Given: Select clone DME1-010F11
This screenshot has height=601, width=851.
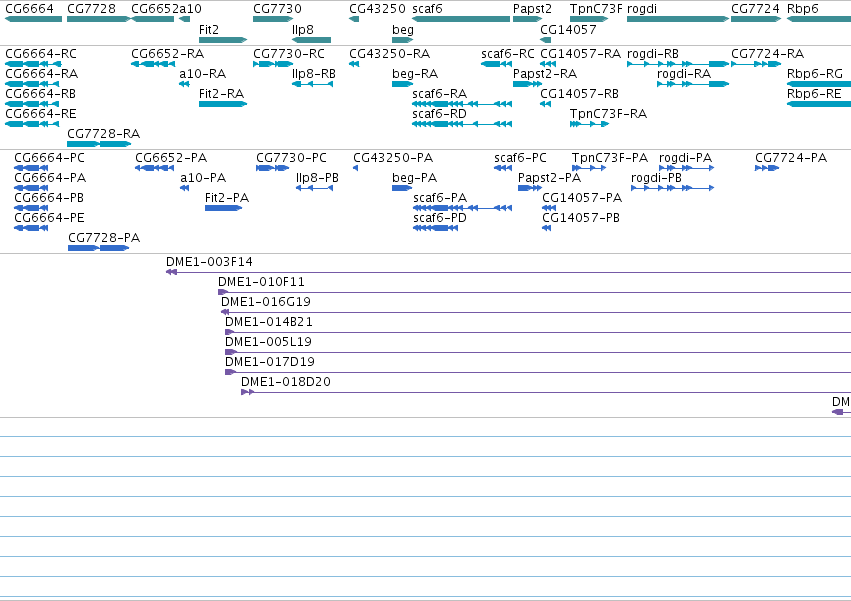Looking at the screenshot, I should [x=261, y=282].
